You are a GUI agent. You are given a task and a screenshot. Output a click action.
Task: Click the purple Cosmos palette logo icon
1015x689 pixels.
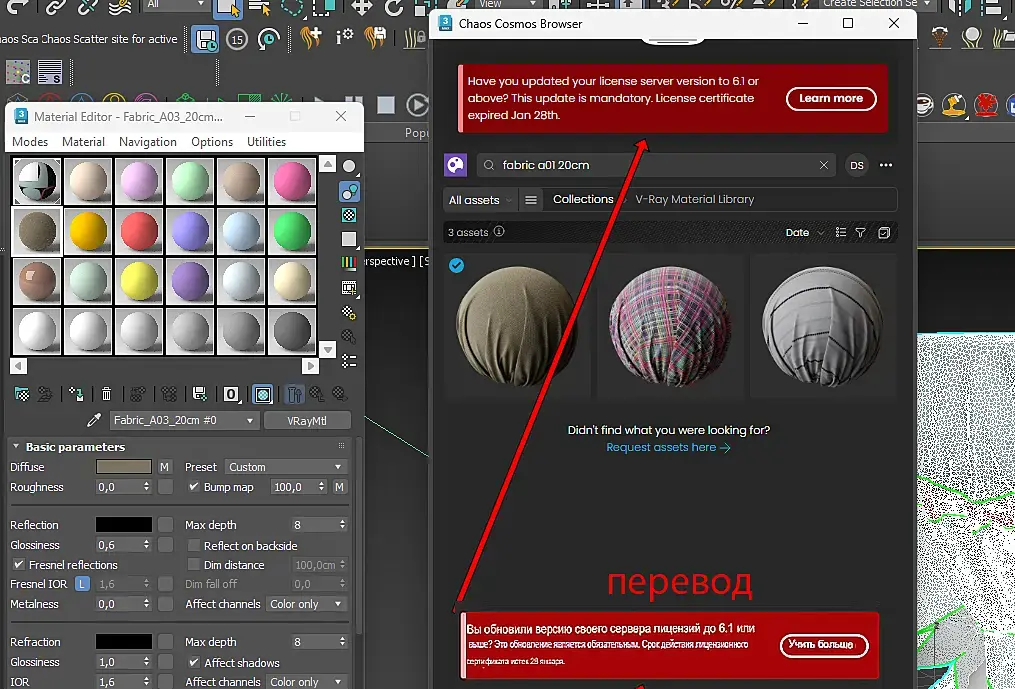(456, 165)
